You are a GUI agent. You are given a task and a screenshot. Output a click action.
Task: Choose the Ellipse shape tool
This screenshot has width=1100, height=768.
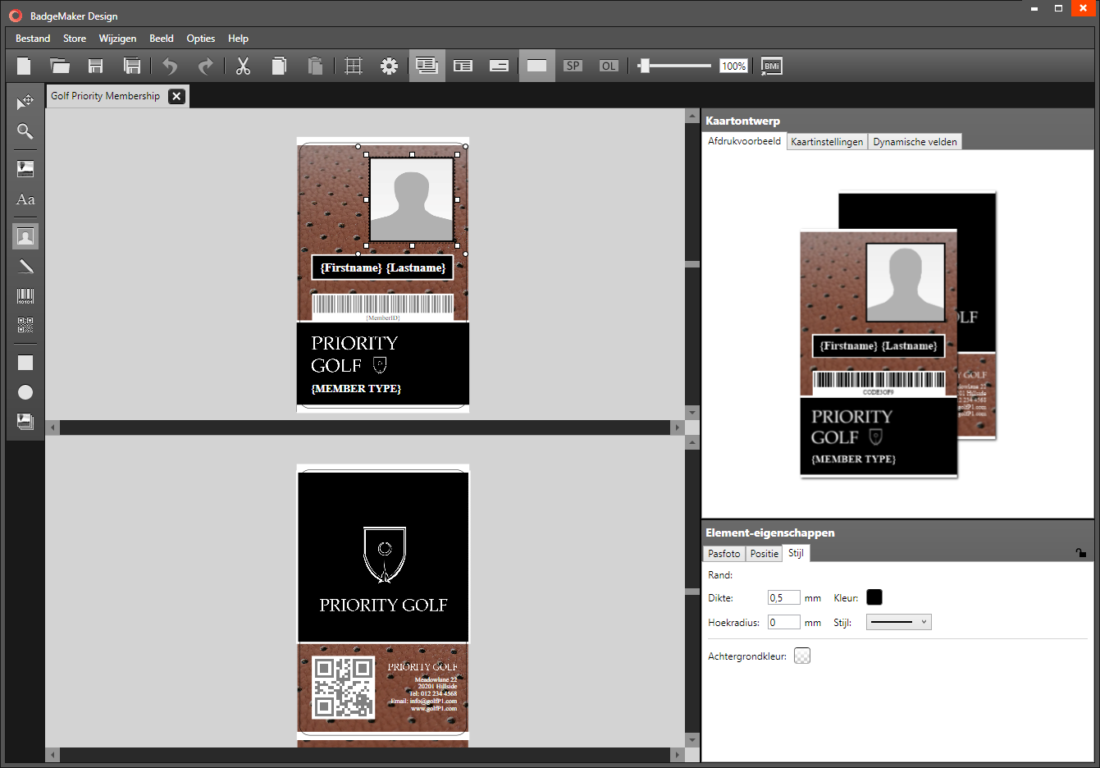click(25, 391)
